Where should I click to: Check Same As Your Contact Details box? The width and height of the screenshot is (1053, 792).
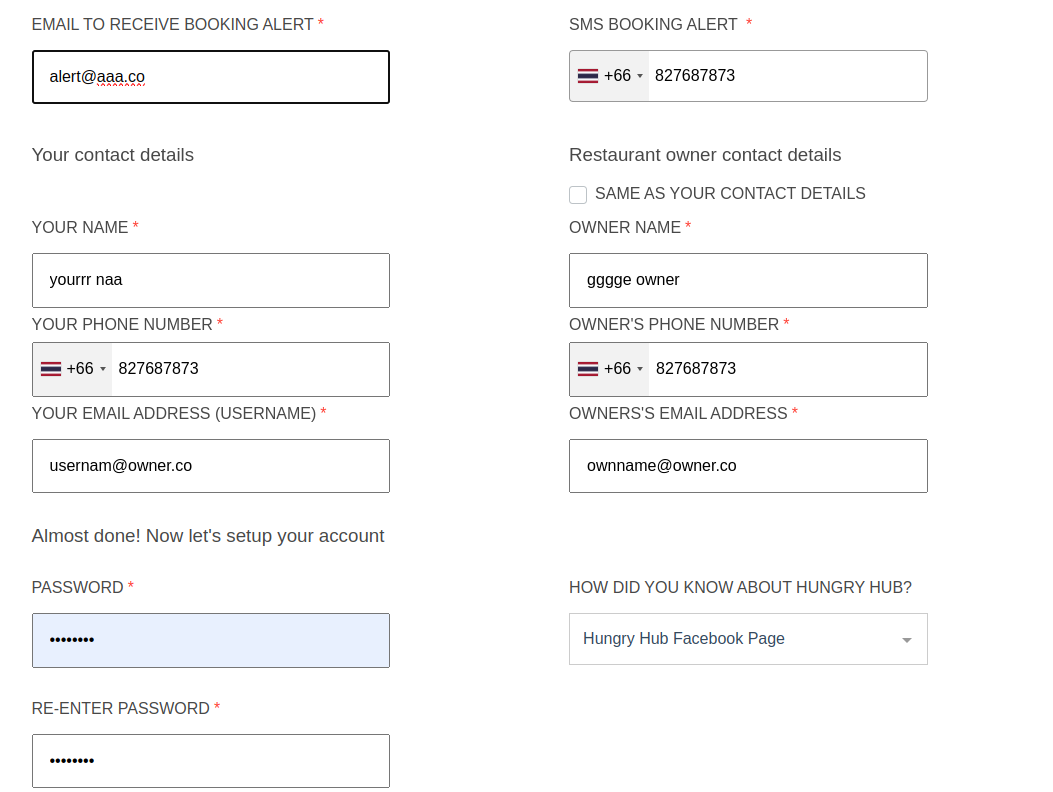(x=578, y=195)
